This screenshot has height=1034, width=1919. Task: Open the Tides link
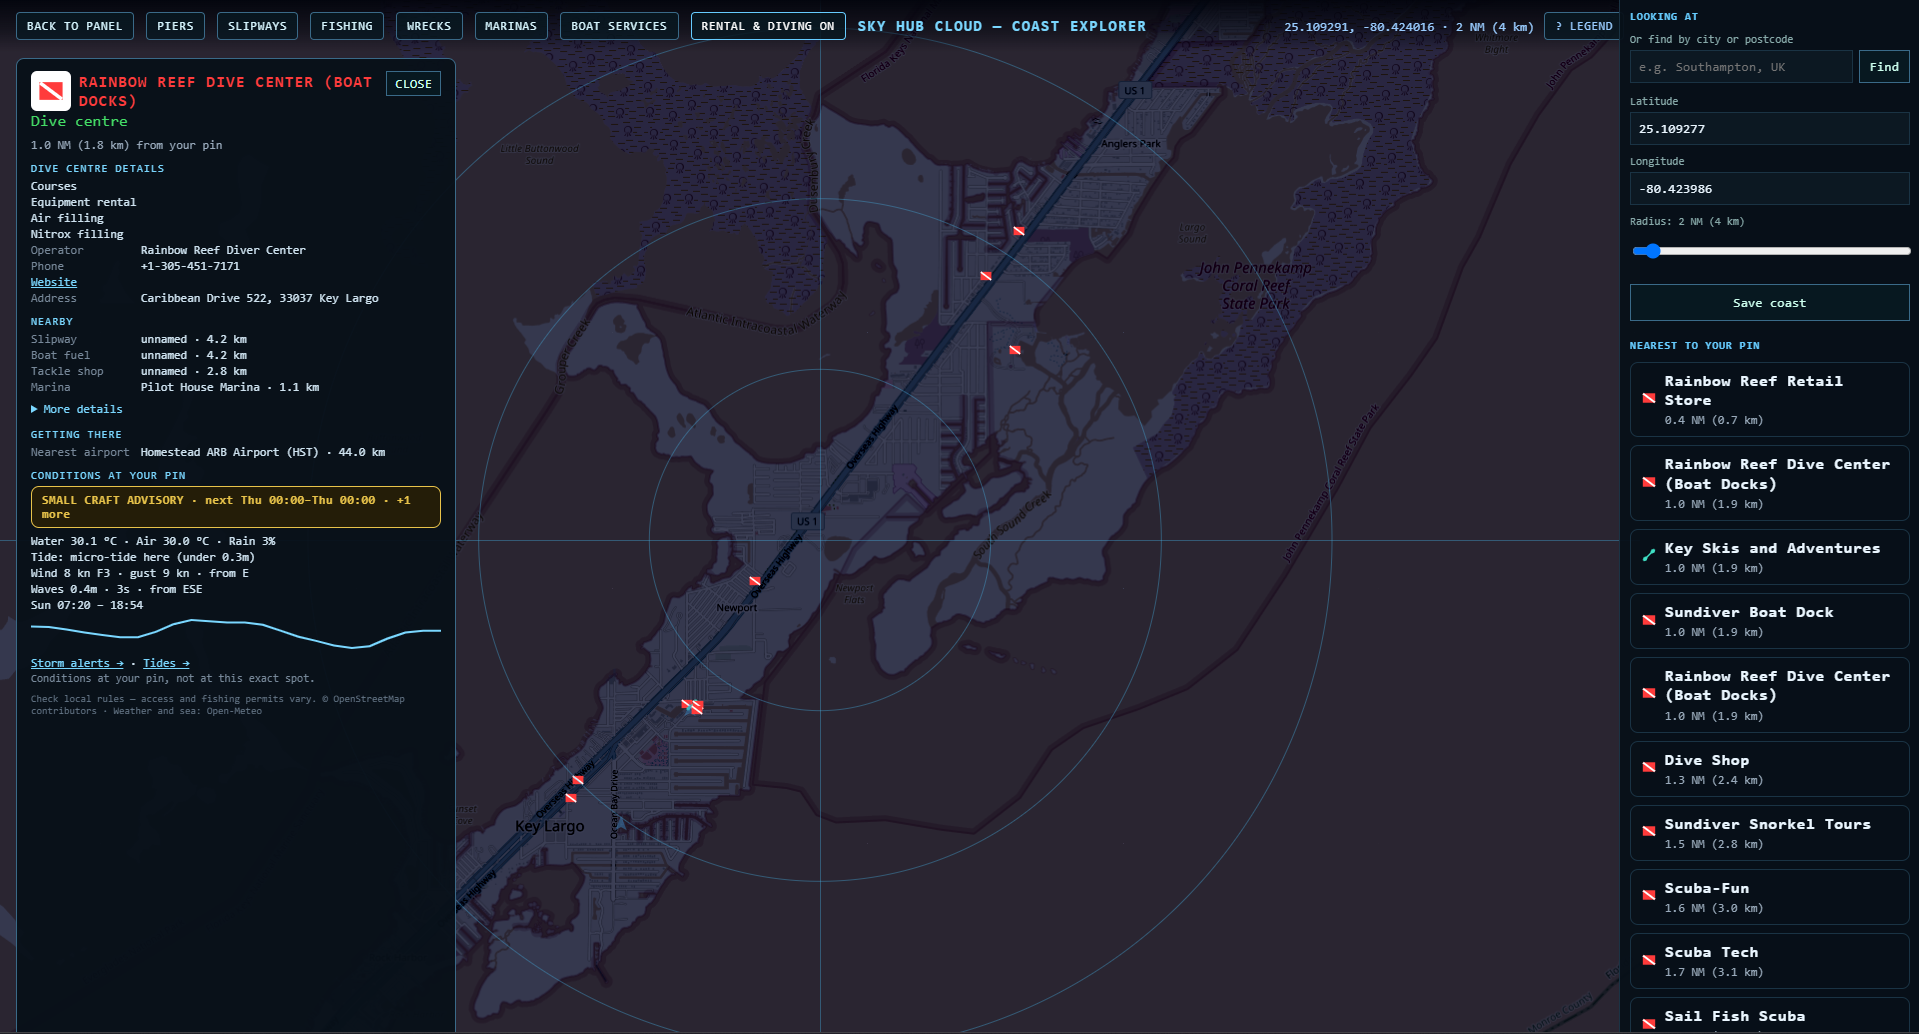[x=166, y=663]
